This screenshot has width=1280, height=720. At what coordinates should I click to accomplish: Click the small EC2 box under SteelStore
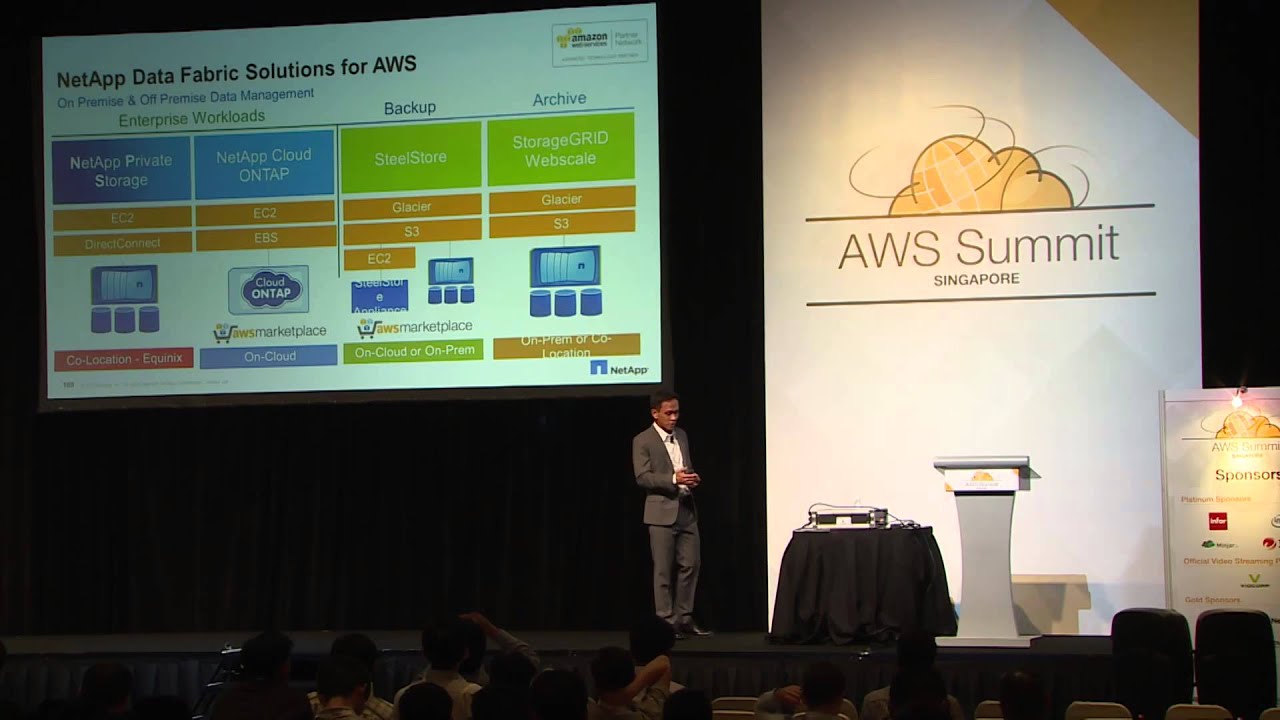(379, 258)
